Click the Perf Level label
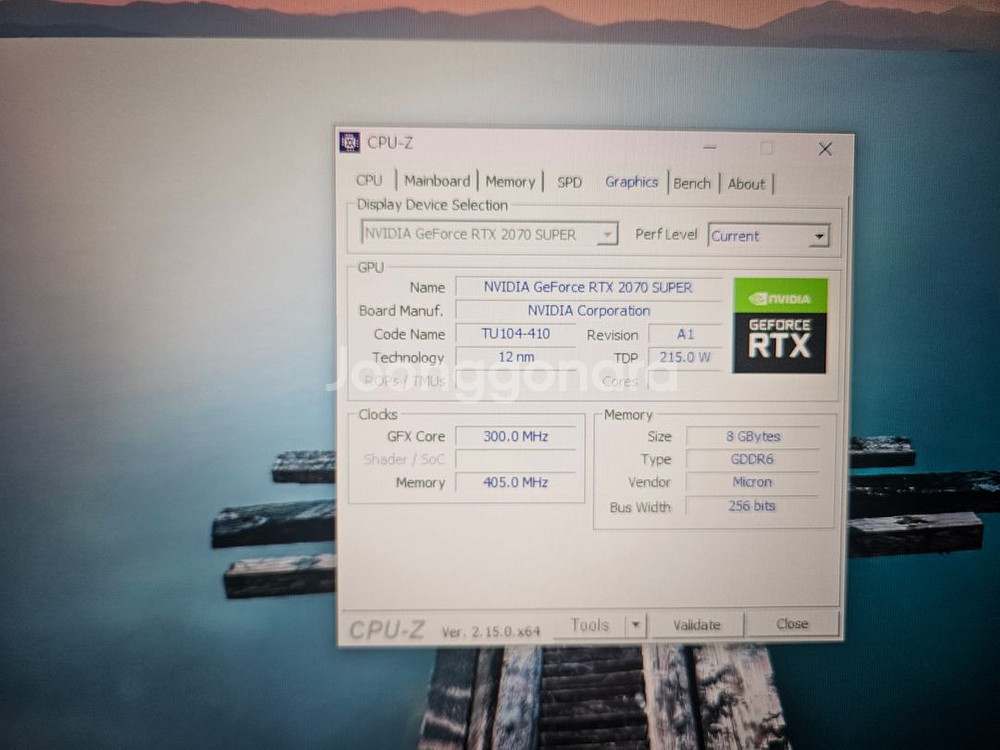Screen dimensions: 1000x750 point(666,235)
